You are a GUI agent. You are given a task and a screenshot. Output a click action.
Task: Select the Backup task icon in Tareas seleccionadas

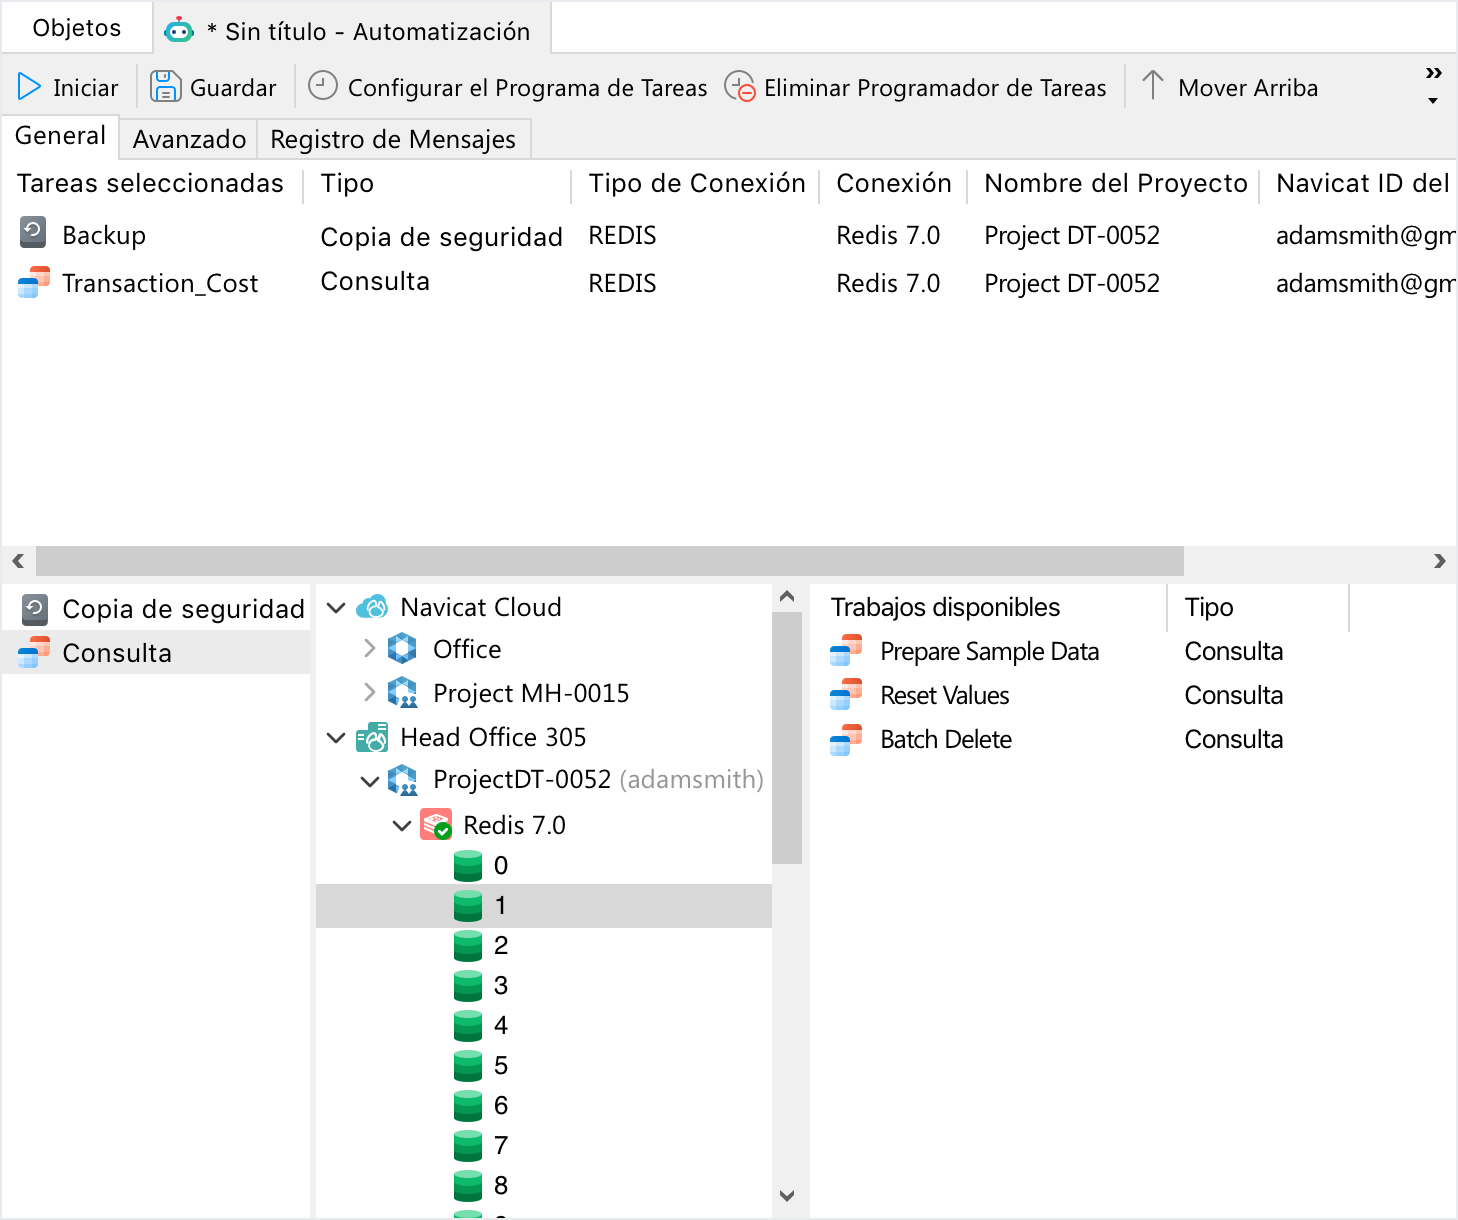pos(33,234)
